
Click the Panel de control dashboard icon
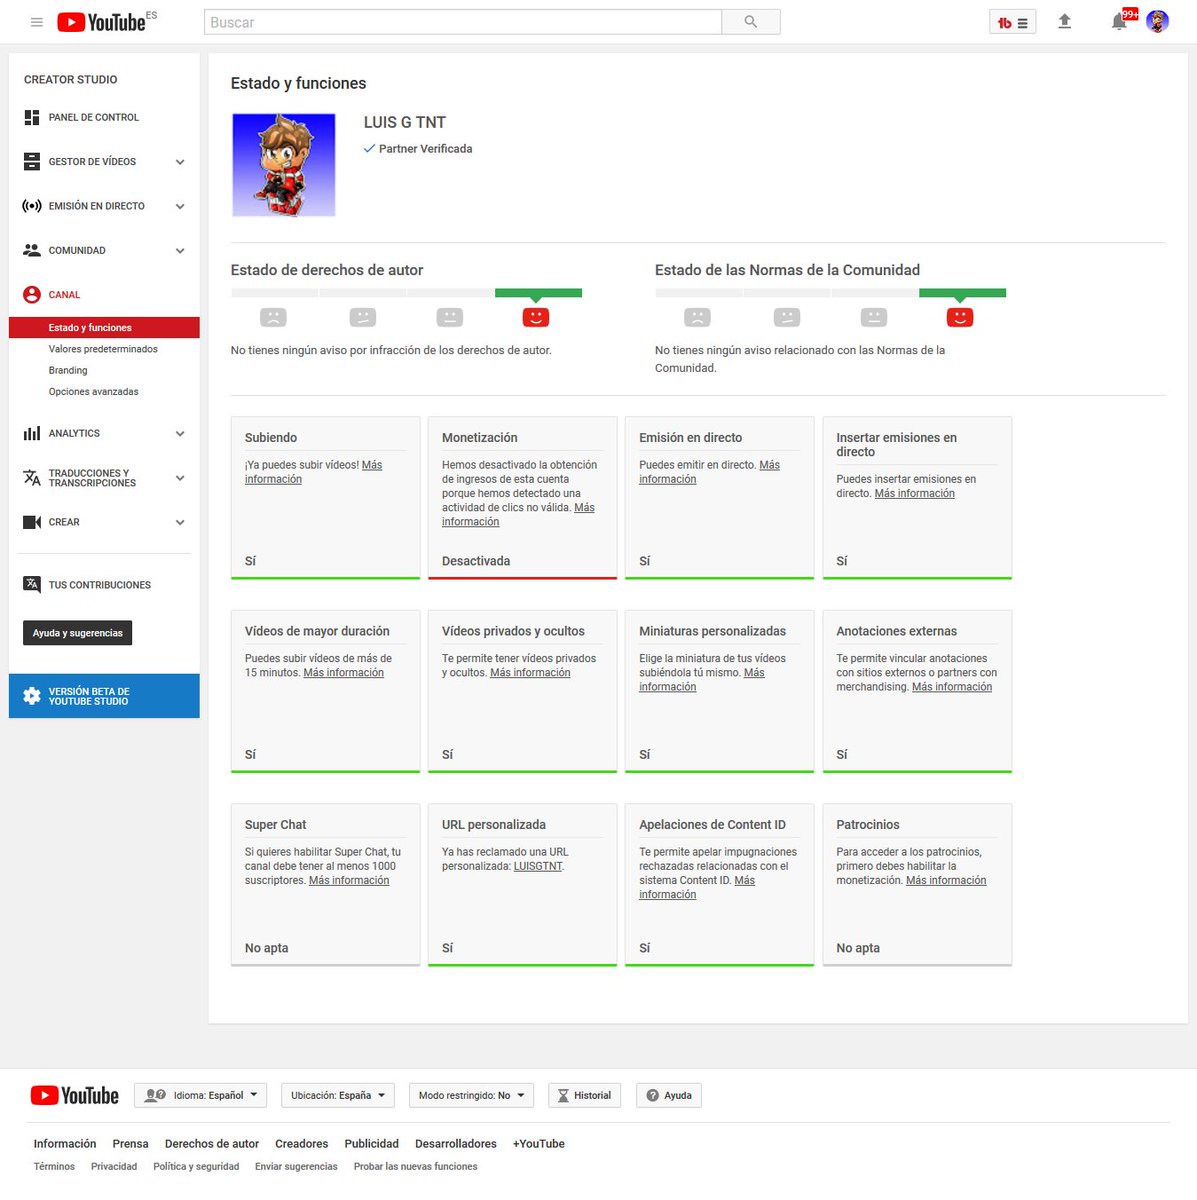[32, 117]
